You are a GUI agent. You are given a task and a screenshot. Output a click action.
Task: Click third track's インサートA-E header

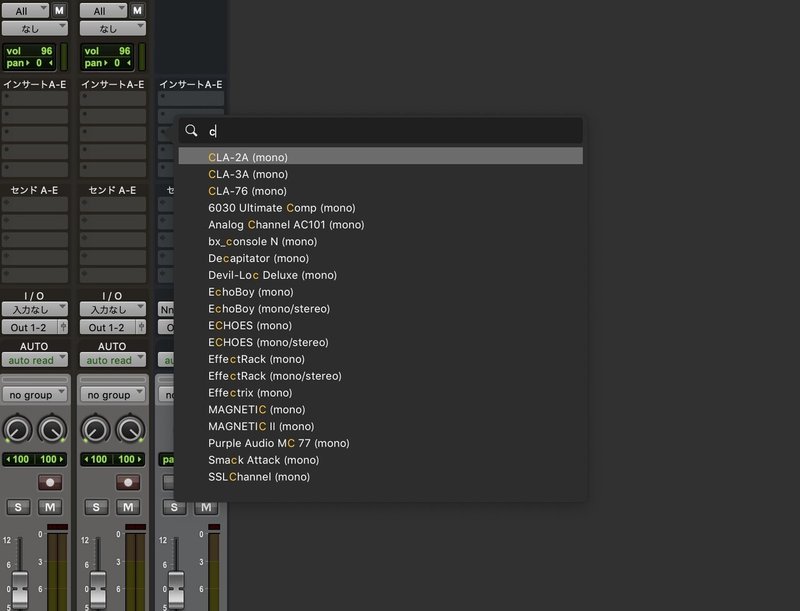point(191,84)
